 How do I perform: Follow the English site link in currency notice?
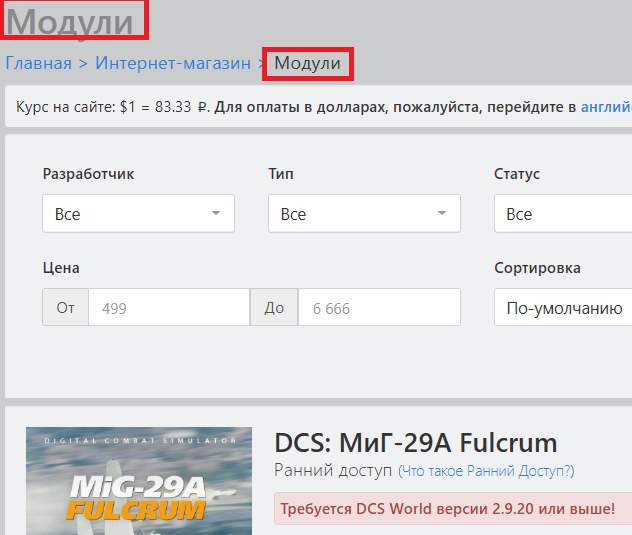tap(606, 107)
